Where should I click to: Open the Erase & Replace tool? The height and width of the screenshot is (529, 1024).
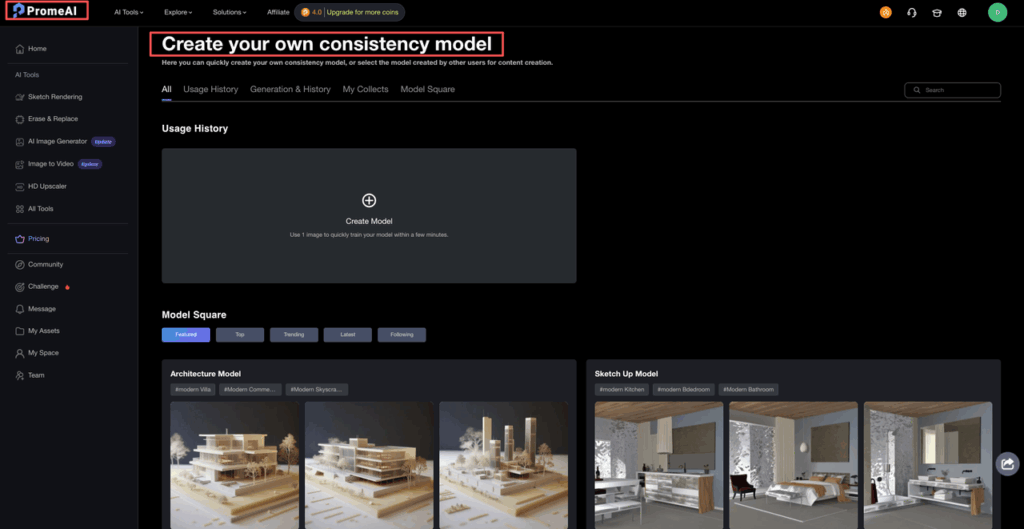pyautogui.click(x=46, y=120)
